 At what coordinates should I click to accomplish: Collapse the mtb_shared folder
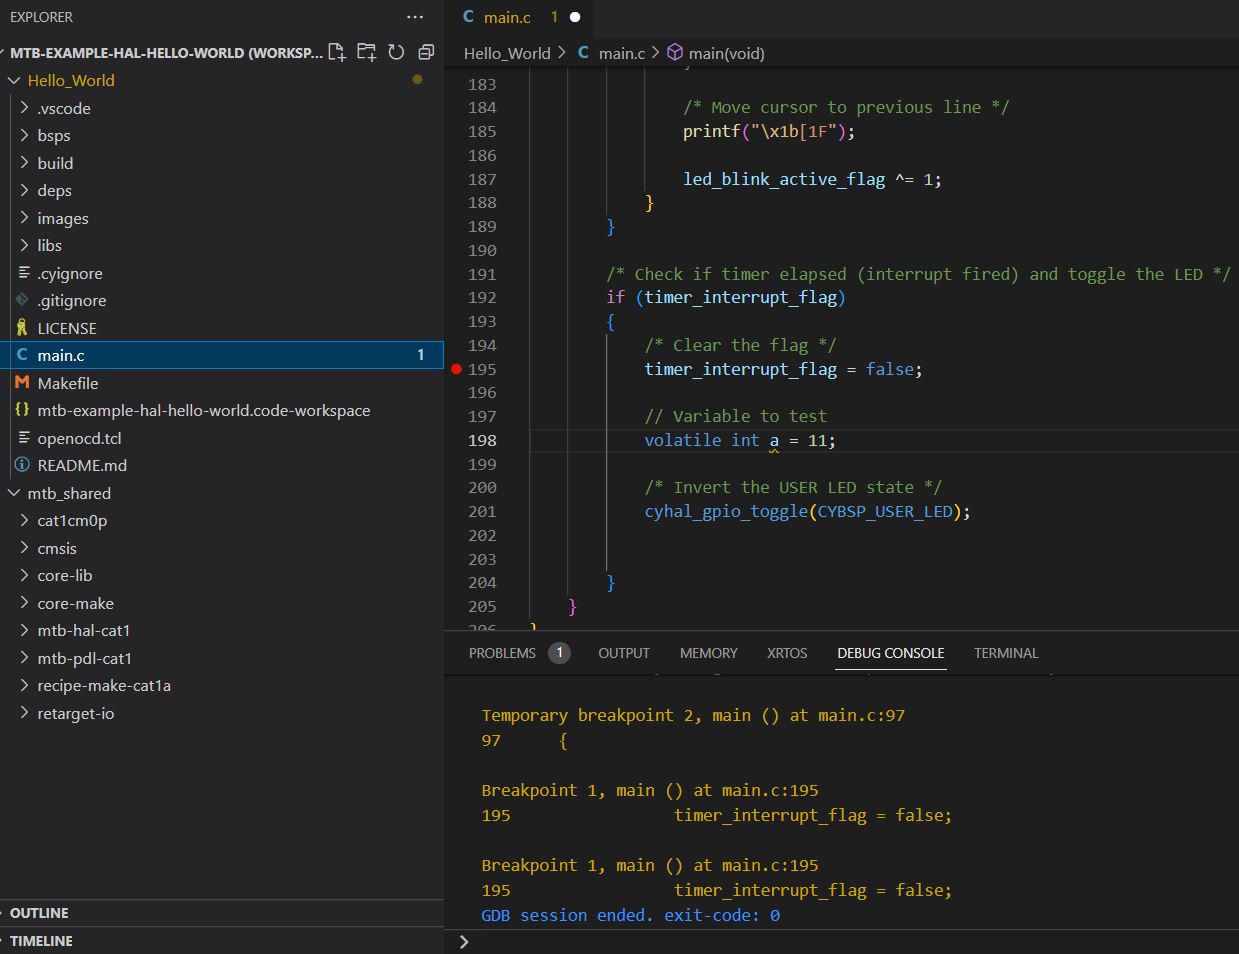tap(14, 493)
